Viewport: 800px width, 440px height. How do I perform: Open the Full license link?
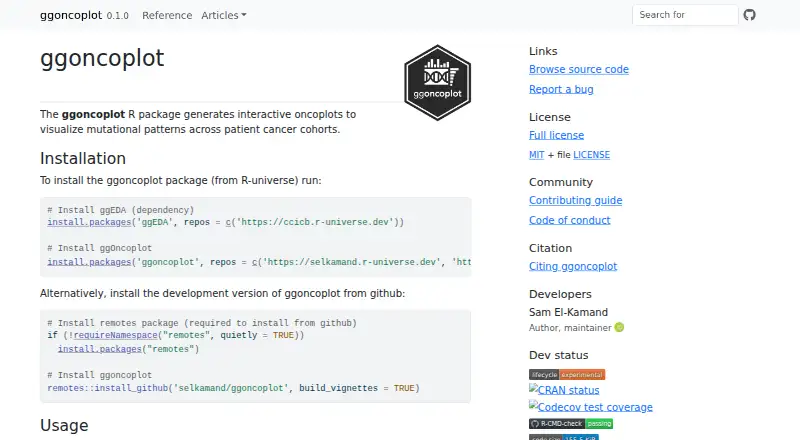point(556,135)
